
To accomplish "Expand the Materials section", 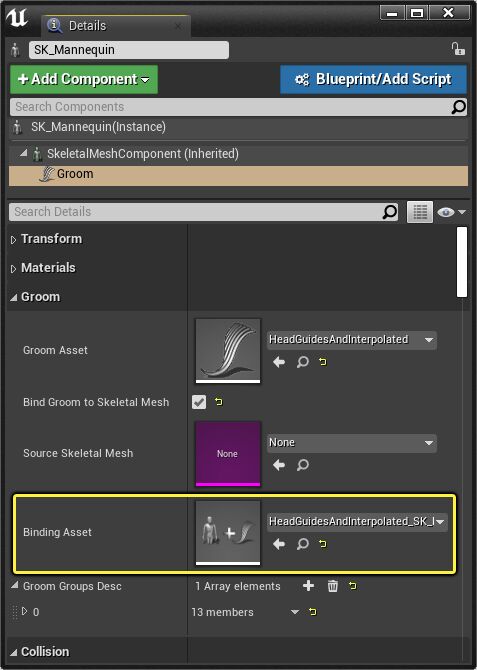I will pyautogui.click(x=13, y=269).
